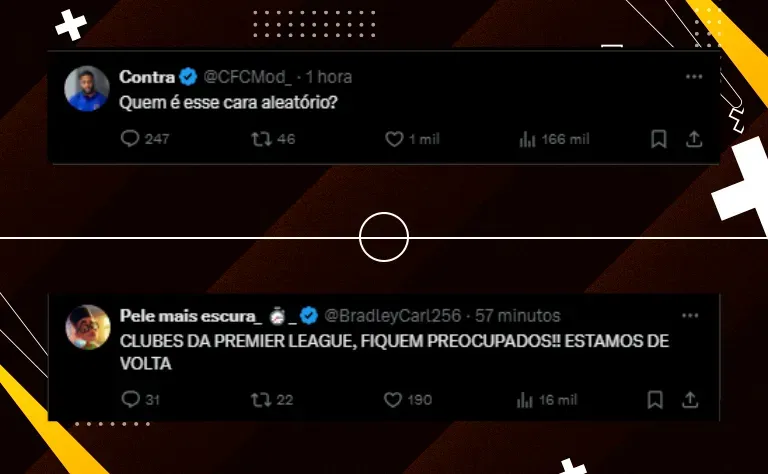Open more options on @BradleyCarl256 tweet
Screen dimensions: 768x474
click(x=690, y=315)
